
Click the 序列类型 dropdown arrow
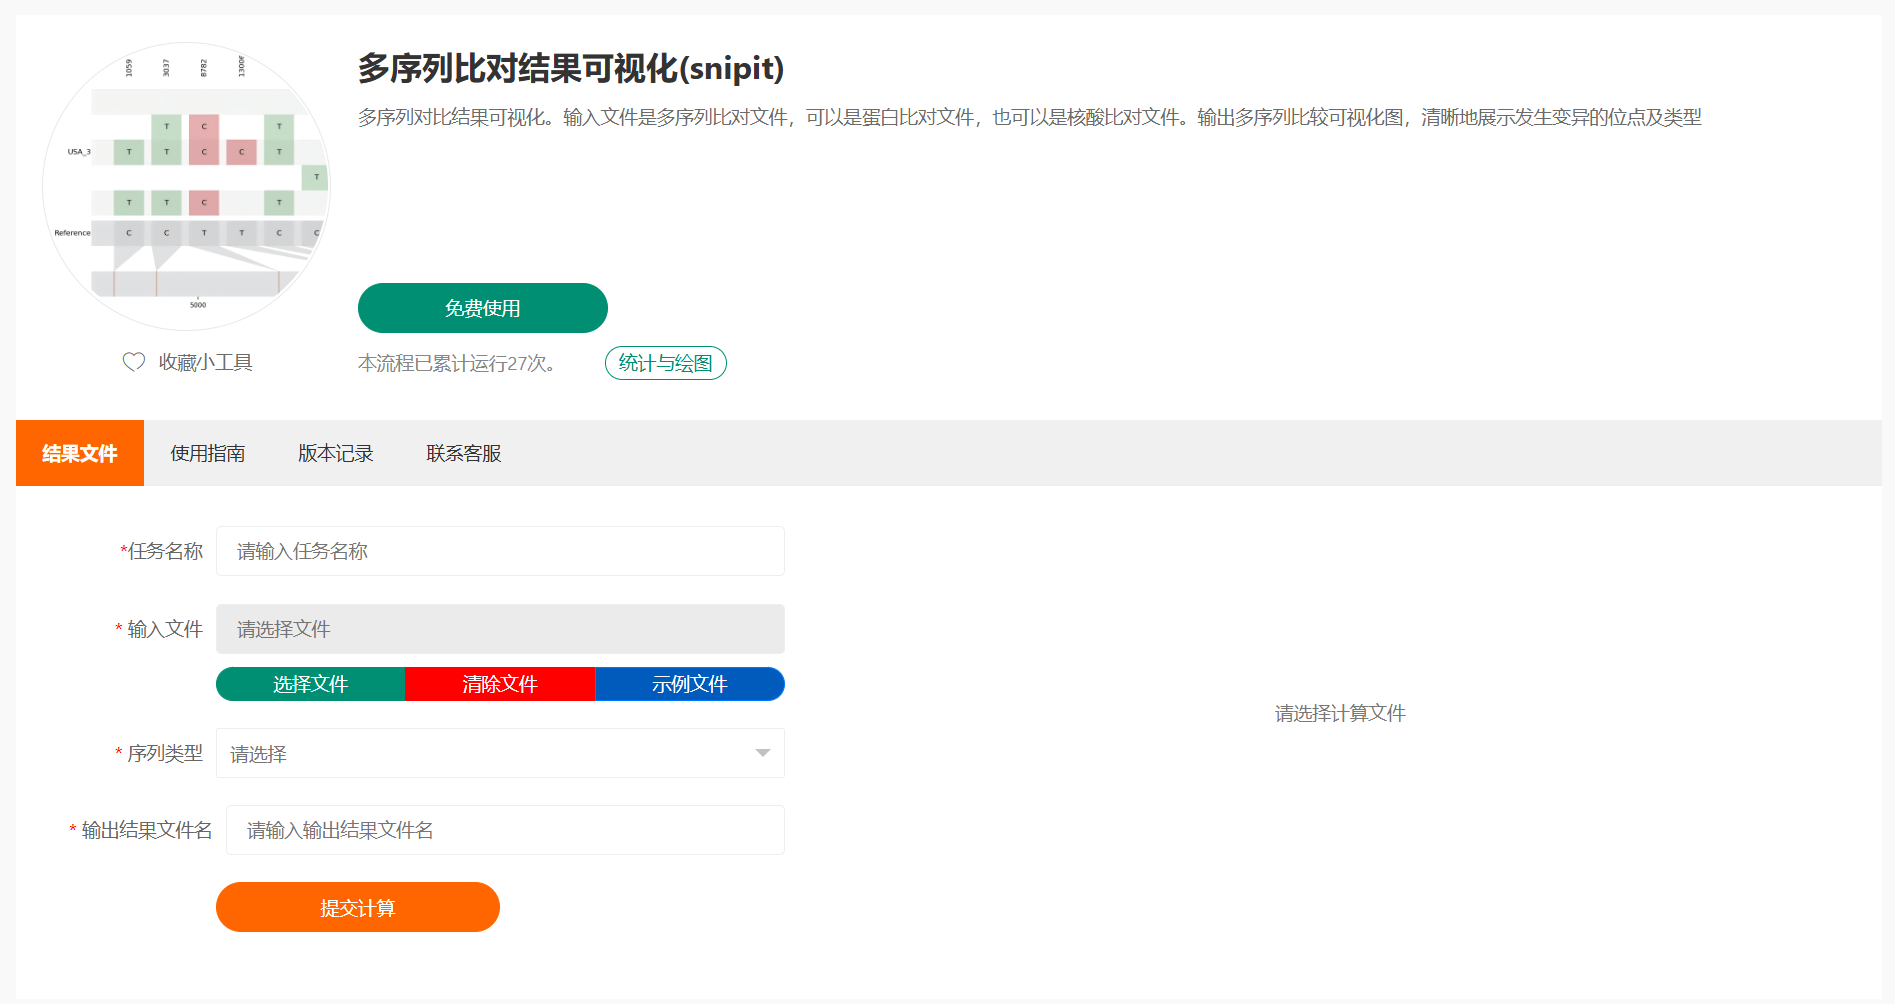[x=763, y=753]
